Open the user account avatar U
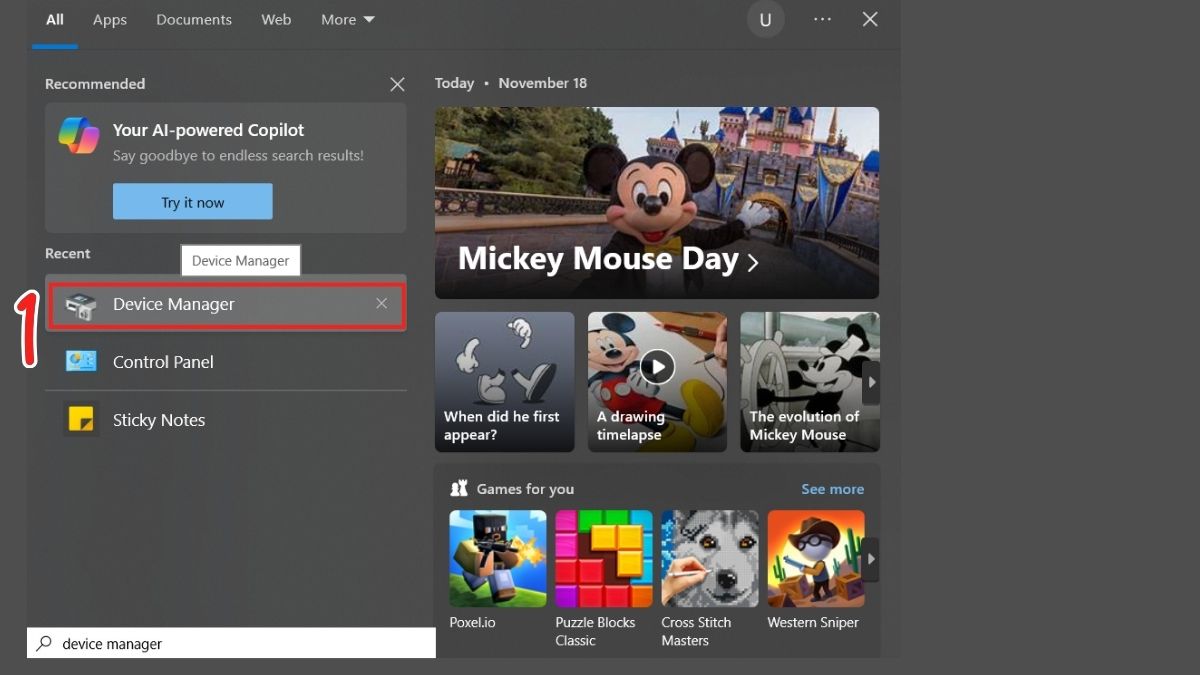The height and width of the screenshot is (675, 1200). pos(765,20)
